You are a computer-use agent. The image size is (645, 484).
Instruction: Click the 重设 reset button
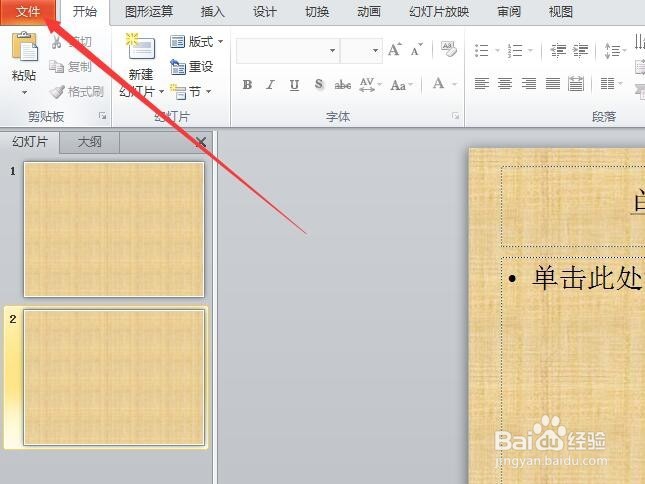191,67
